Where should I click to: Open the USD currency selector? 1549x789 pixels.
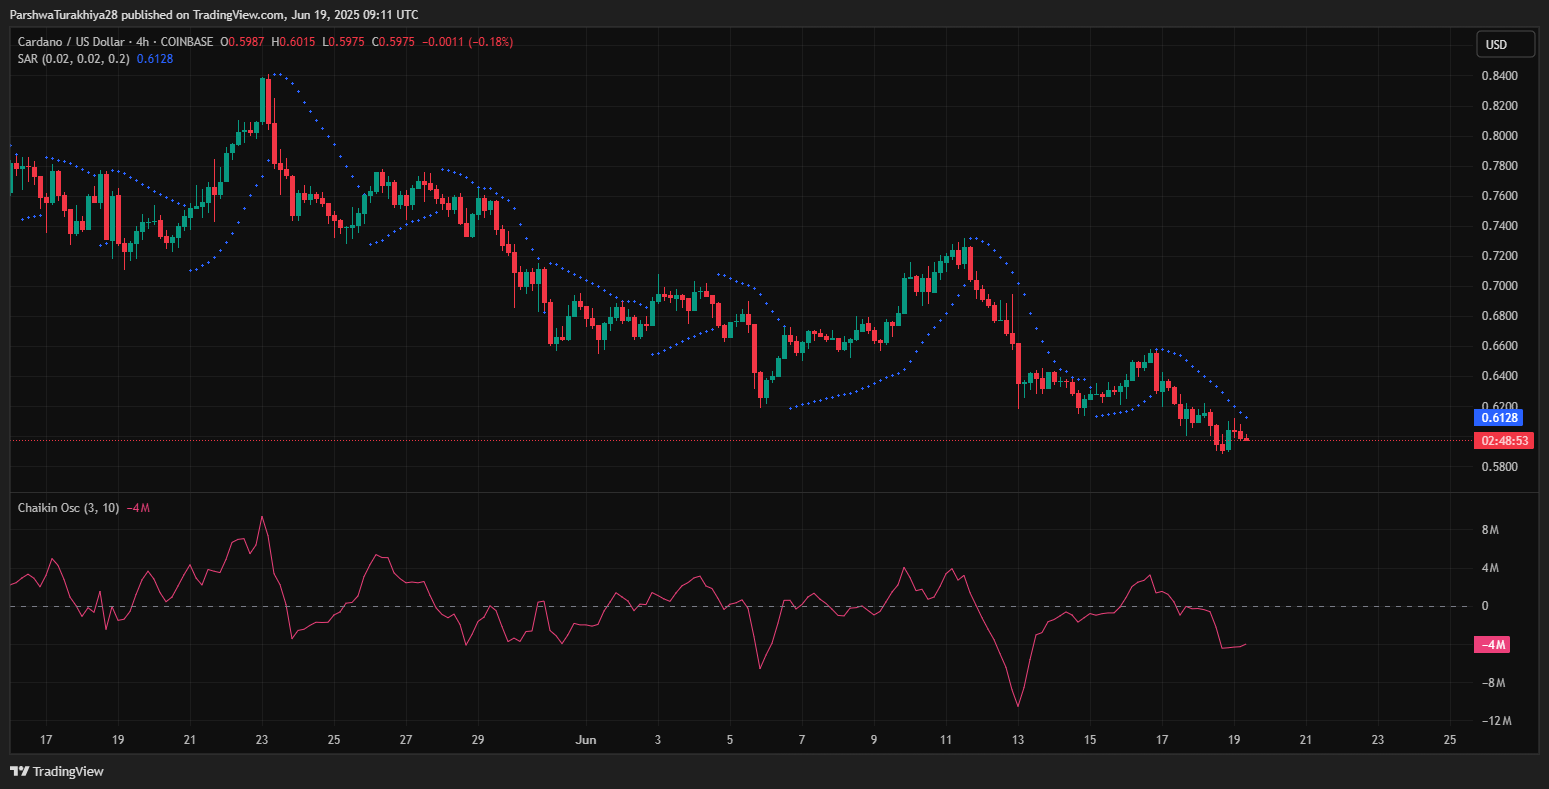(x=1506, y=45)
